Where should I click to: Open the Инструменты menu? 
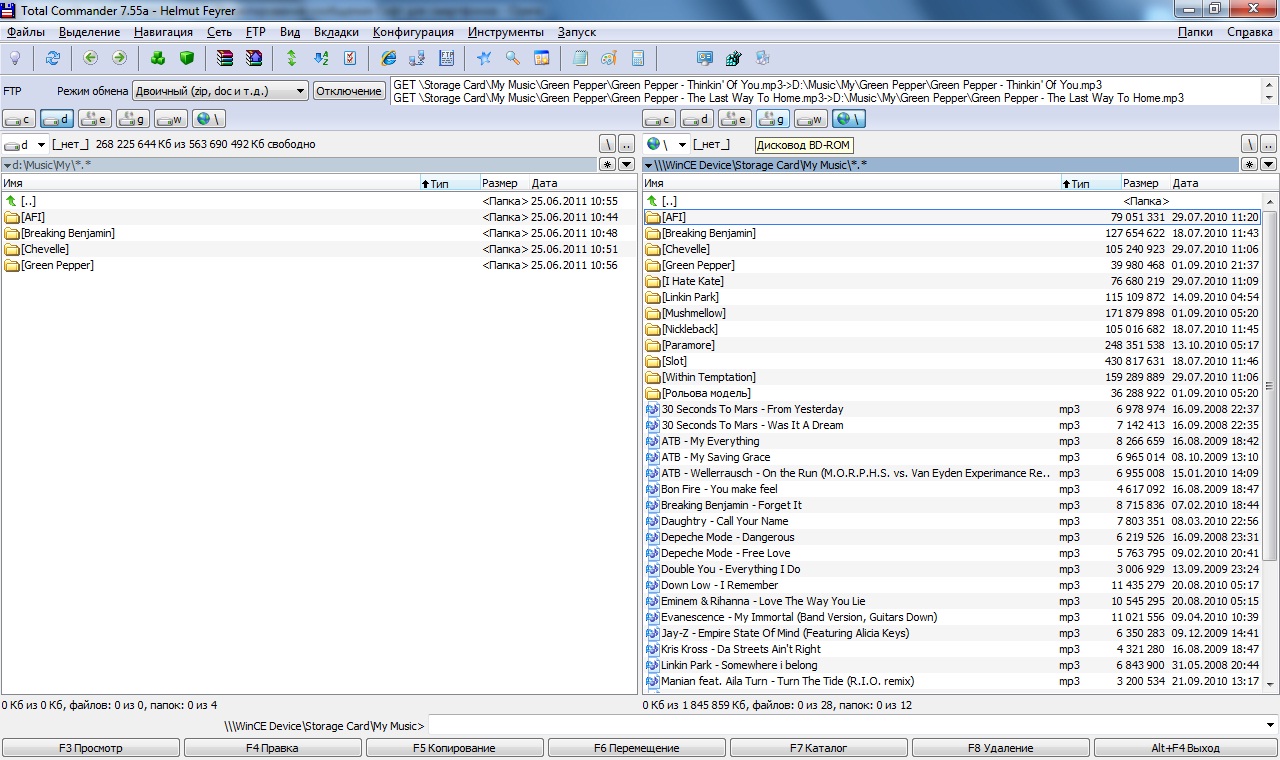(x=506, y=32)
